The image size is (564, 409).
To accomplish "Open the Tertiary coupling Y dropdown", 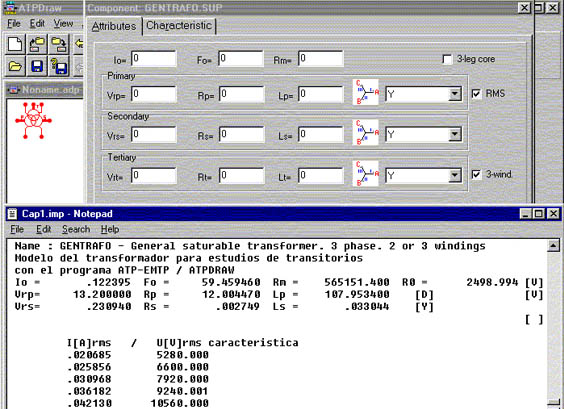I will coord(455,176).
